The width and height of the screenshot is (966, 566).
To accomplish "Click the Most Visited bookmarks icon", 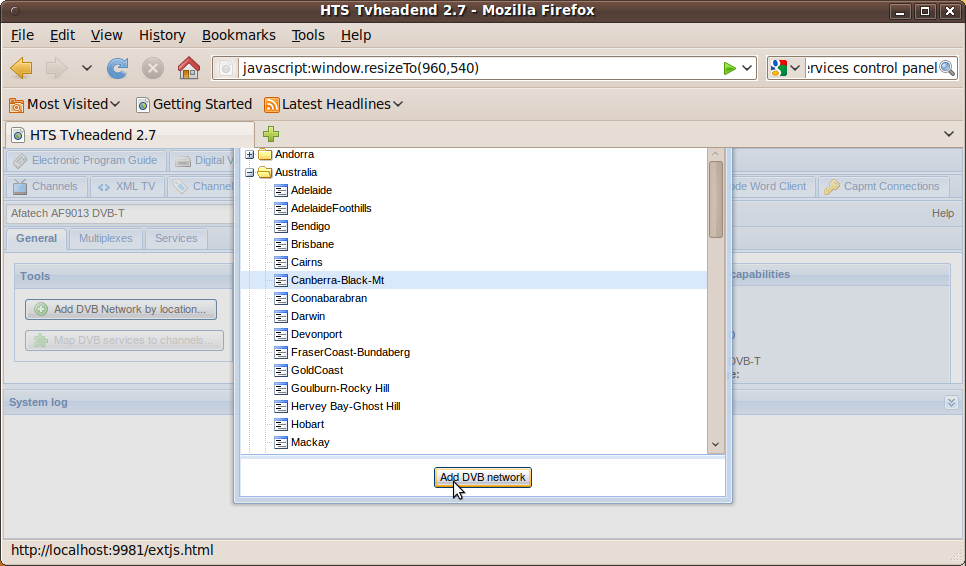I will coord(17,105).
